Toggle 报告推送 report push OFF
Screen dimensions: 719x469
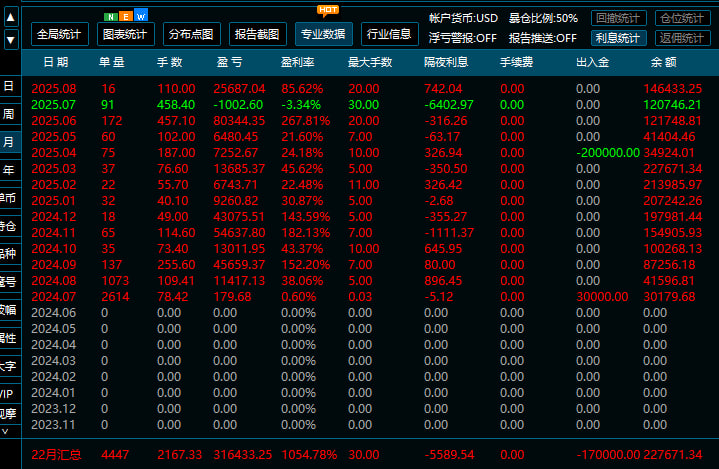tap(542, 38)
